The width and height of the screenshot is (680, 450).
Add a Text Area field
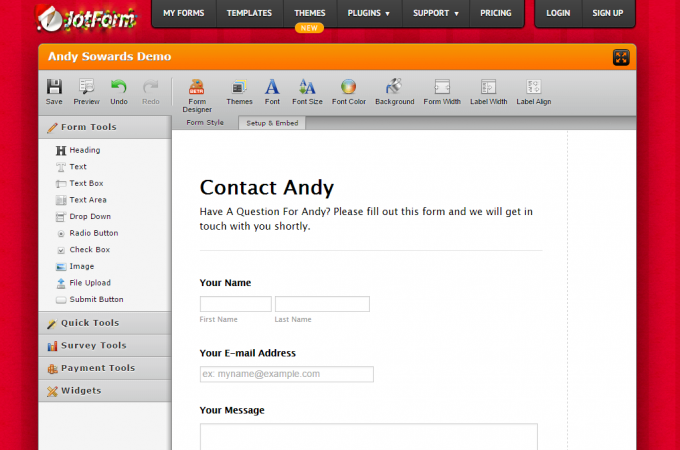(x=81, y=200)
